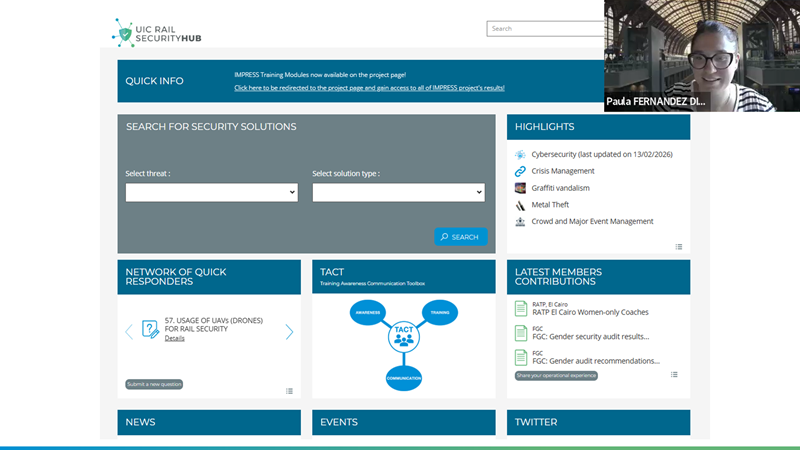The image size is (800, 450).
Task: Open the Metal Theft highlight
Action: pyautogui.click(x=550, y=205)
